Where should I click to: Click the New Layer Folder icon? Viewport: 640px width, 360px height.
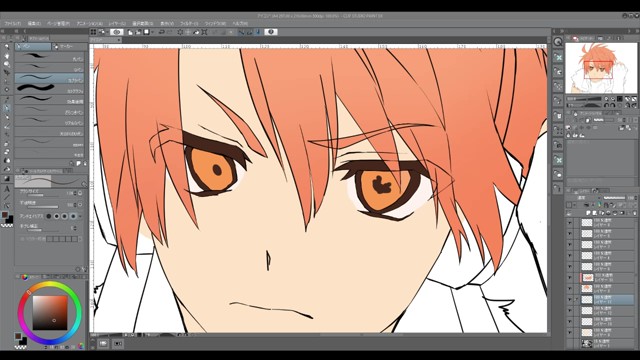(x=602, y=213)
